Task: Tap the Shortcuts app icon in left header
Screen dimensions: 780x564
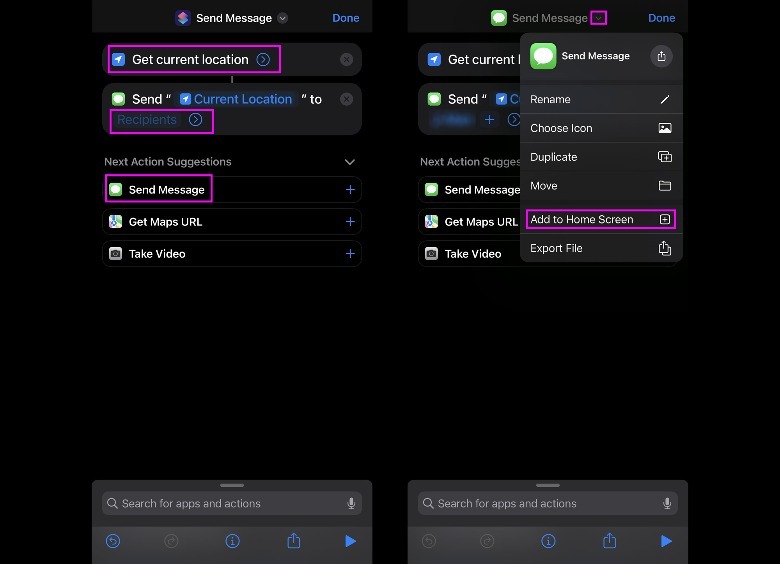Action: coord(183,18)
